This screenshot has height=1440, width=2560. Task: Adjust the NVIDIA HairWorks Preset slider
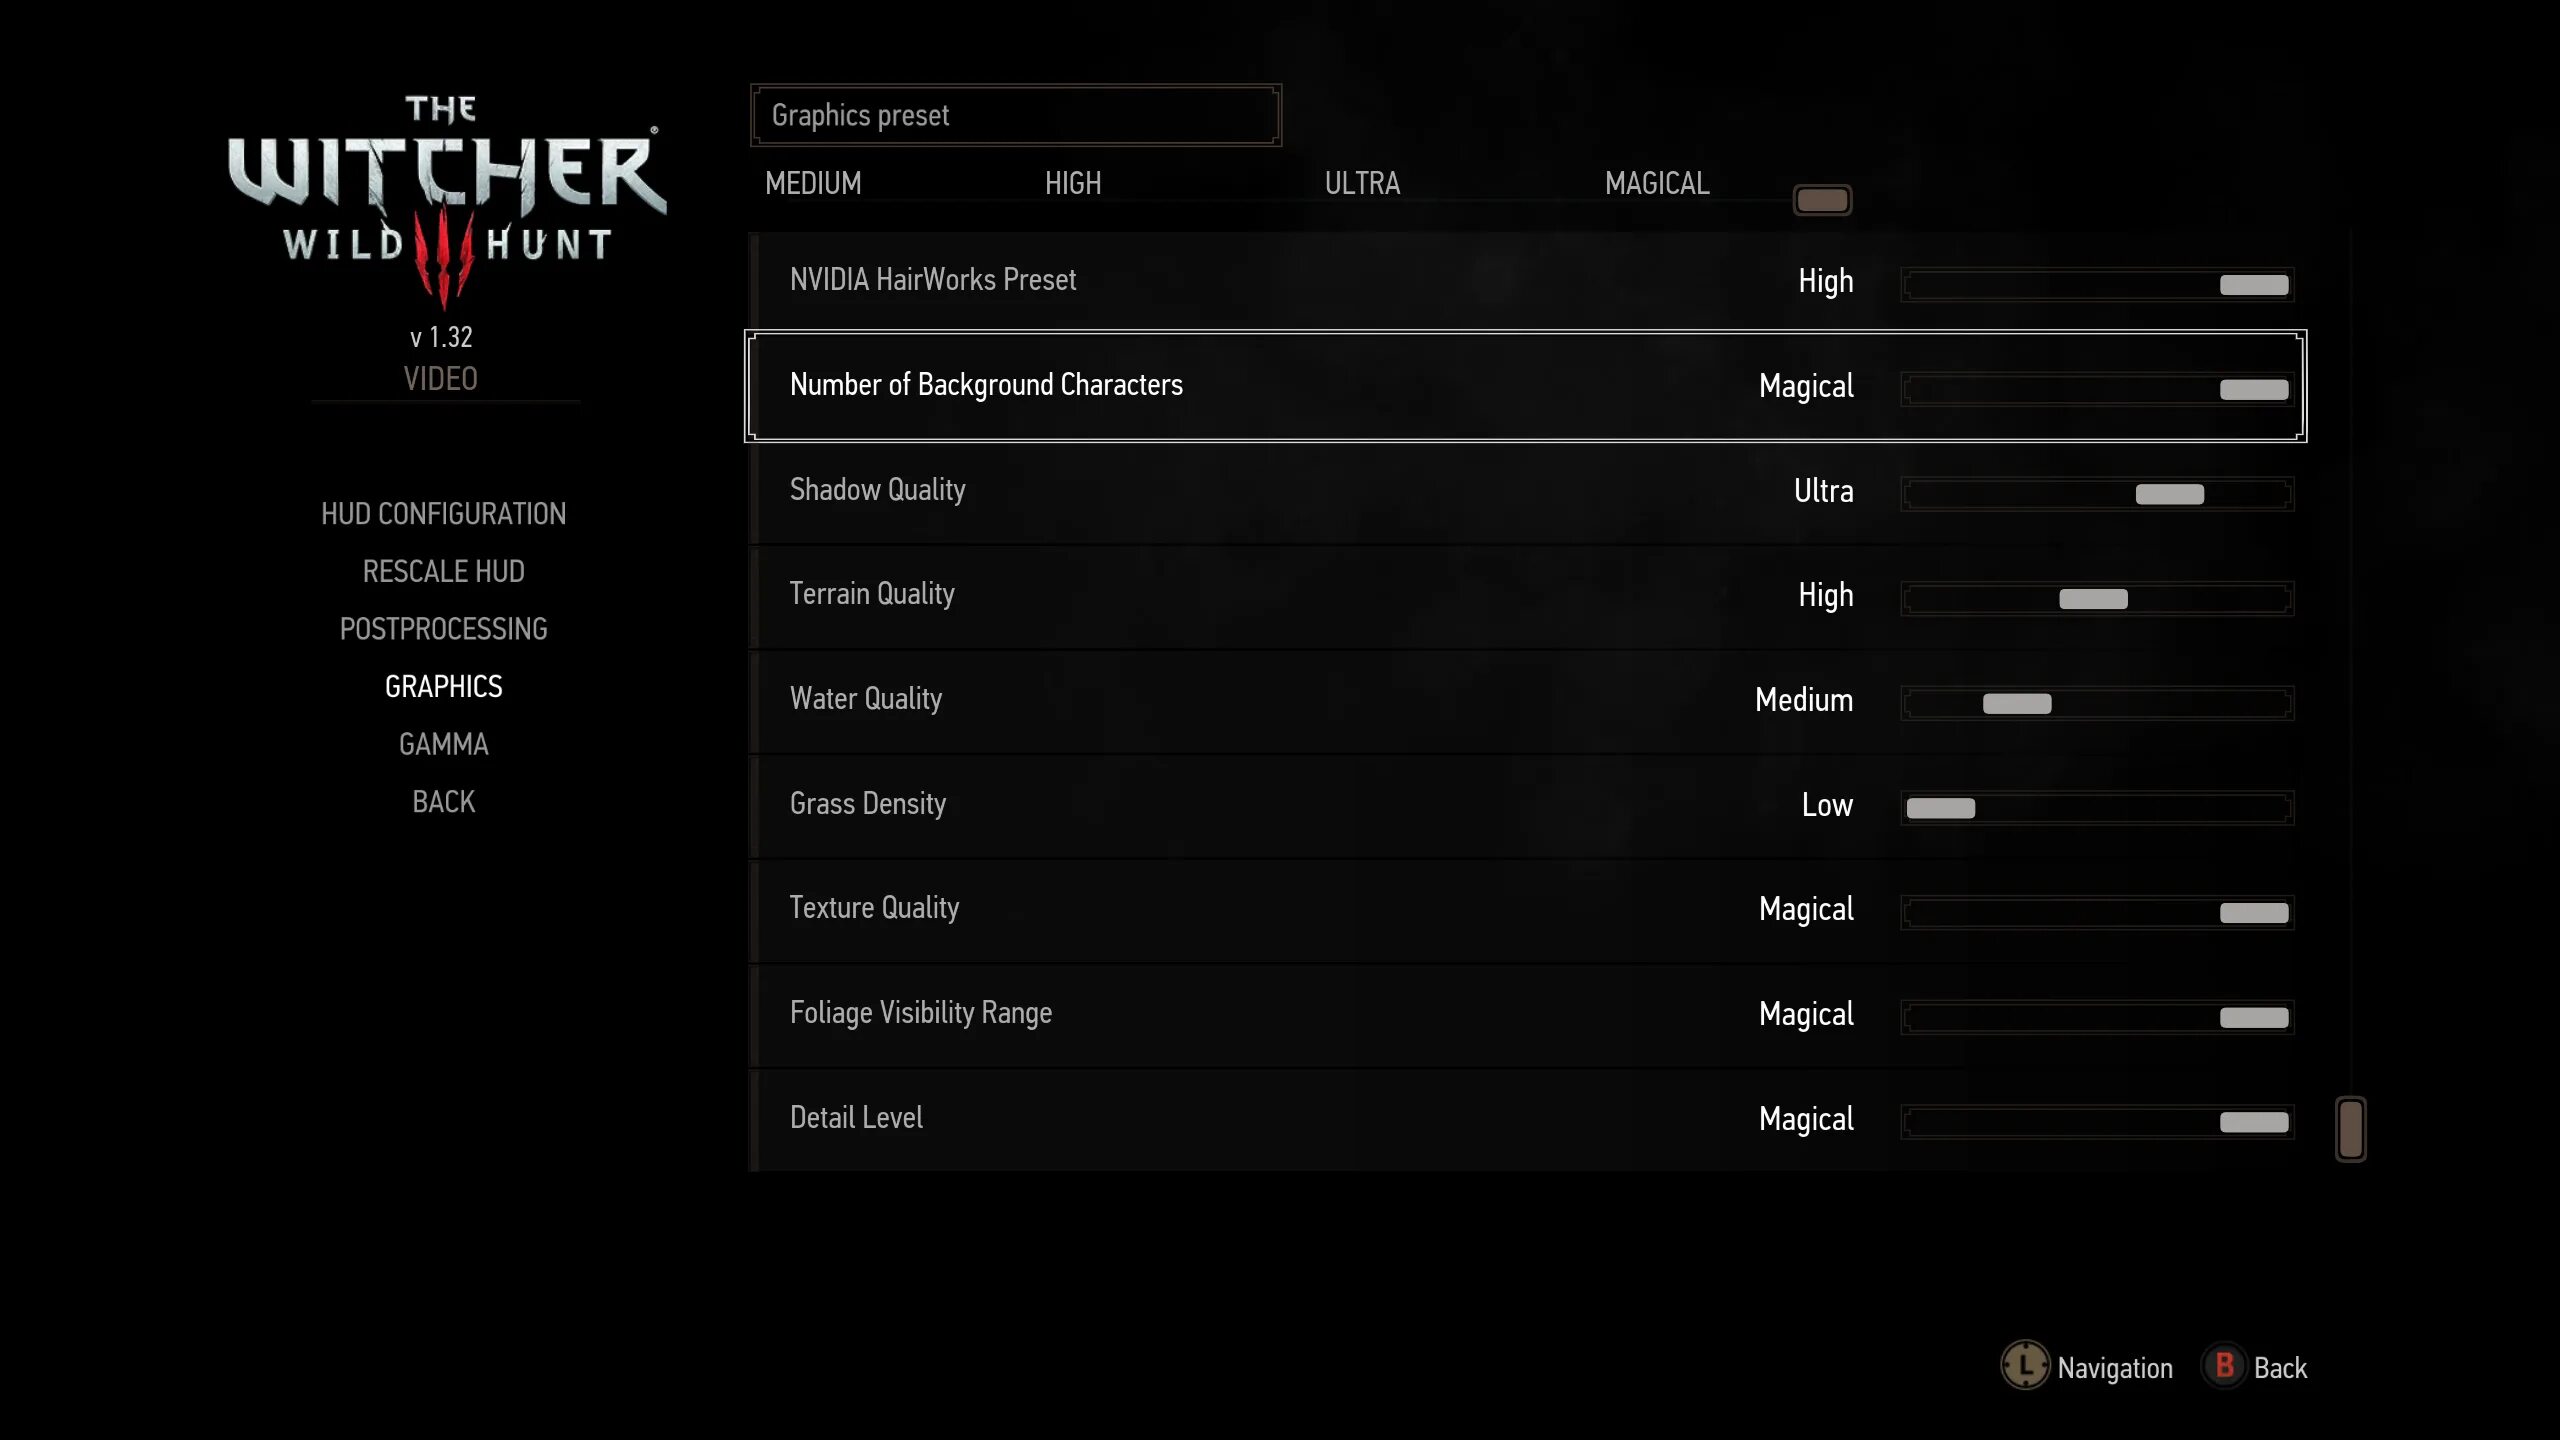pos(2252,283)
